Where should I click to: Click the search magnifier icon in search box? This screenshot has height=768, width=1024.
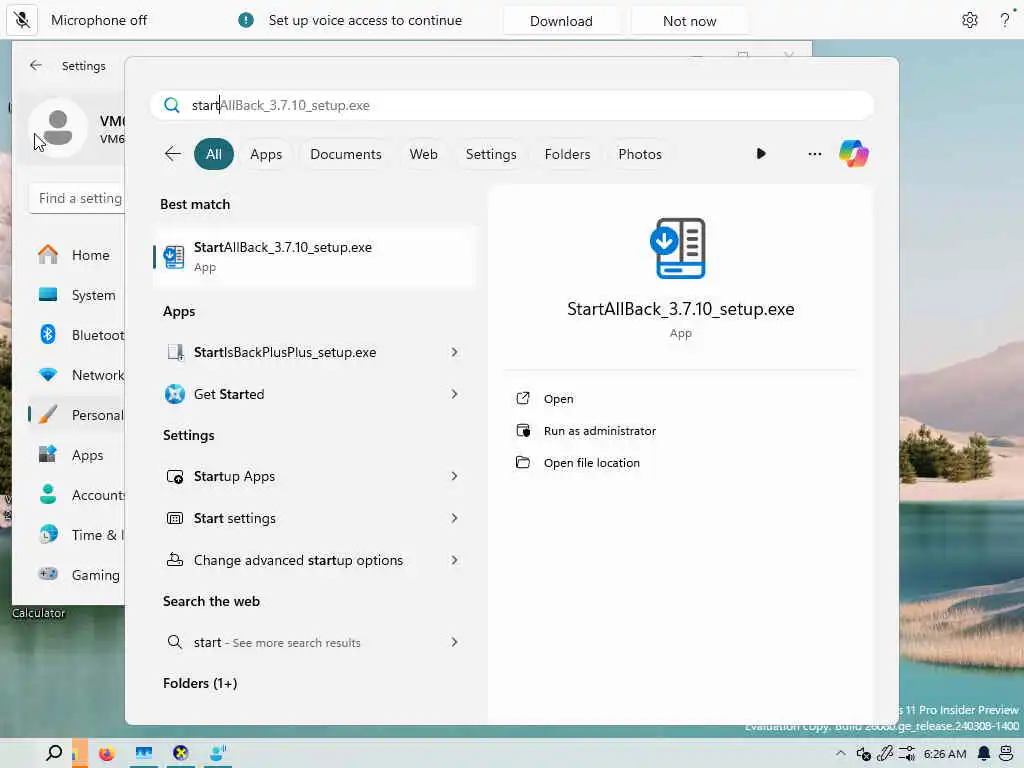pos(172,105)
